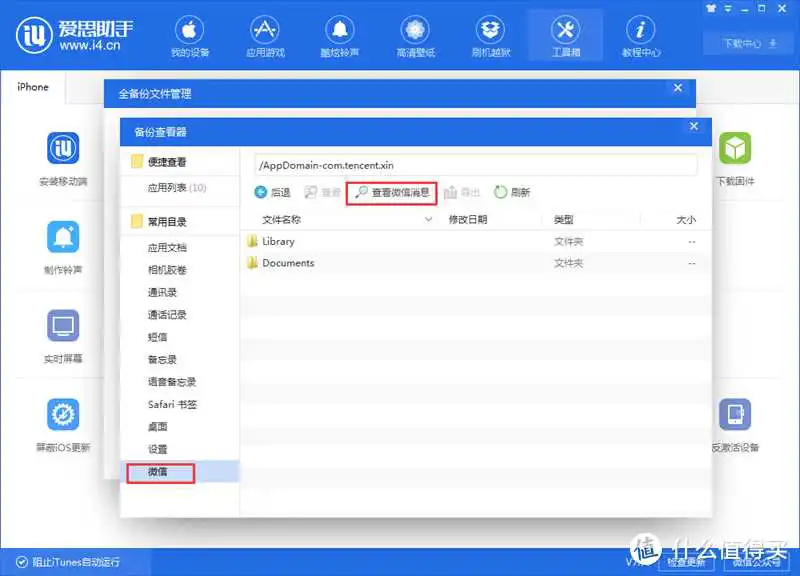Open the 教程中心 tutorial center
This screenshot has width=800, height=576.
click(x=641, y=36)
